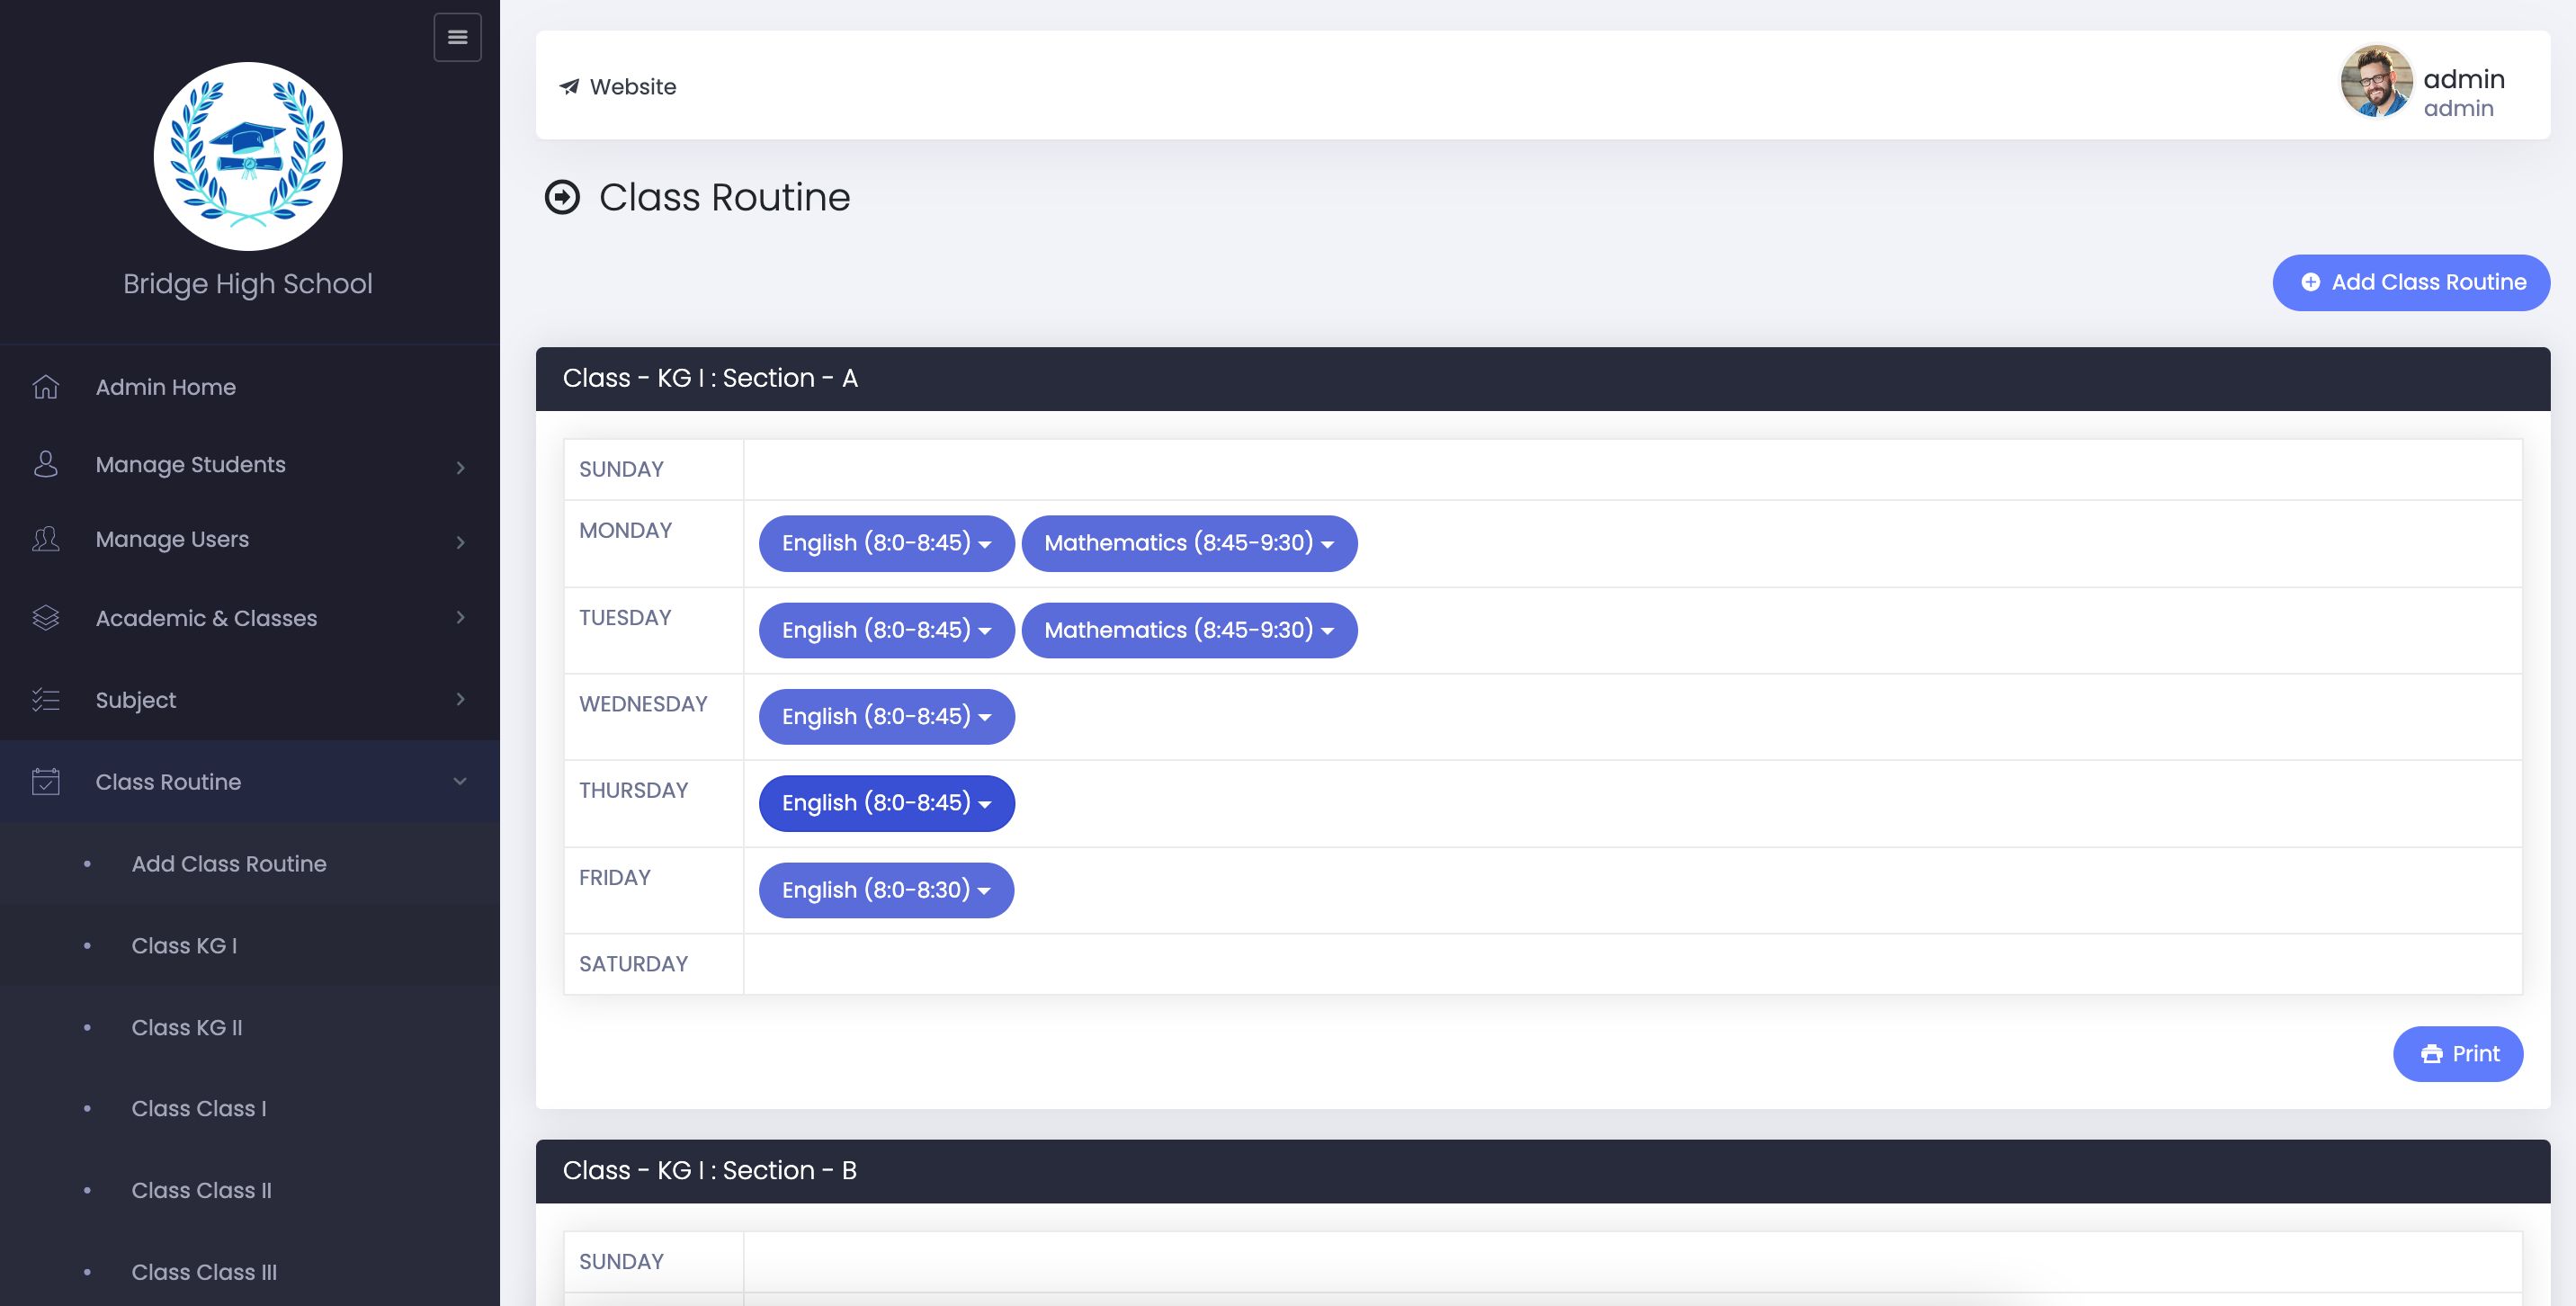This screenshot has width=2576, height=1306.
Task: Click the paper plane Website icon
Action: pos(569,87)
